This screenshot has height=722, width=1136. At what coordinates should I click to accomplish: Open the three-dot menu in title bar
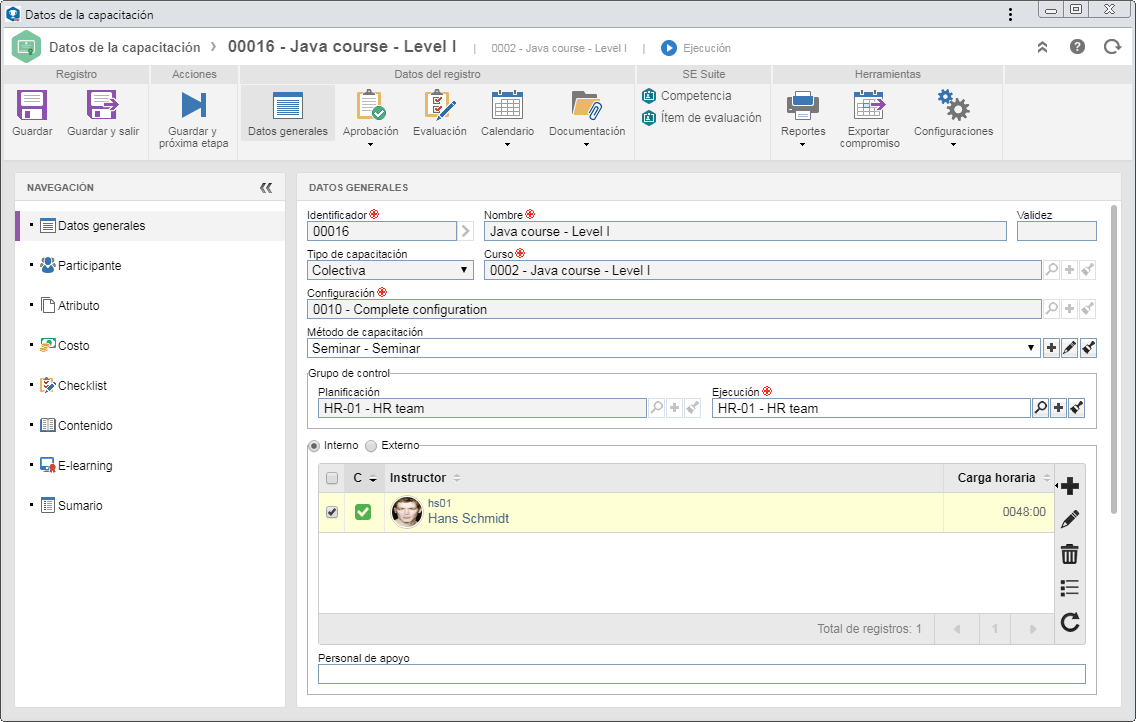pyautogui.click(x=1010, y=14)
